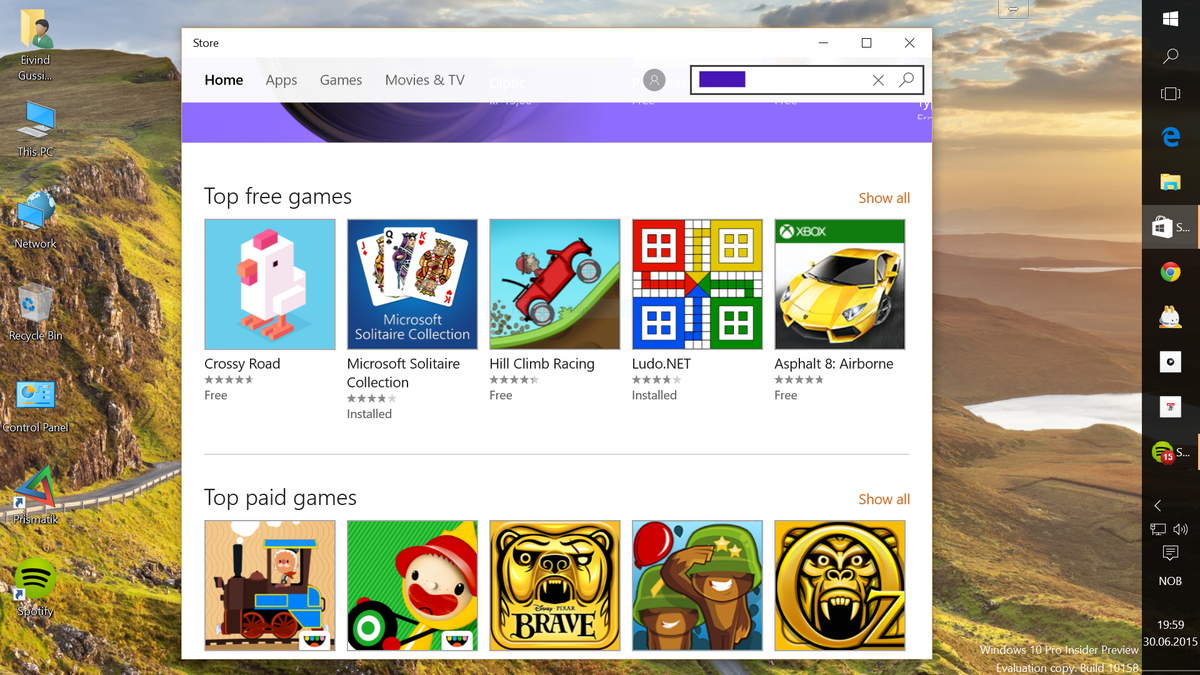The image size is (1200, 675).
Task: Switch the NOB input language indicator
Action: click(1170, 581)
